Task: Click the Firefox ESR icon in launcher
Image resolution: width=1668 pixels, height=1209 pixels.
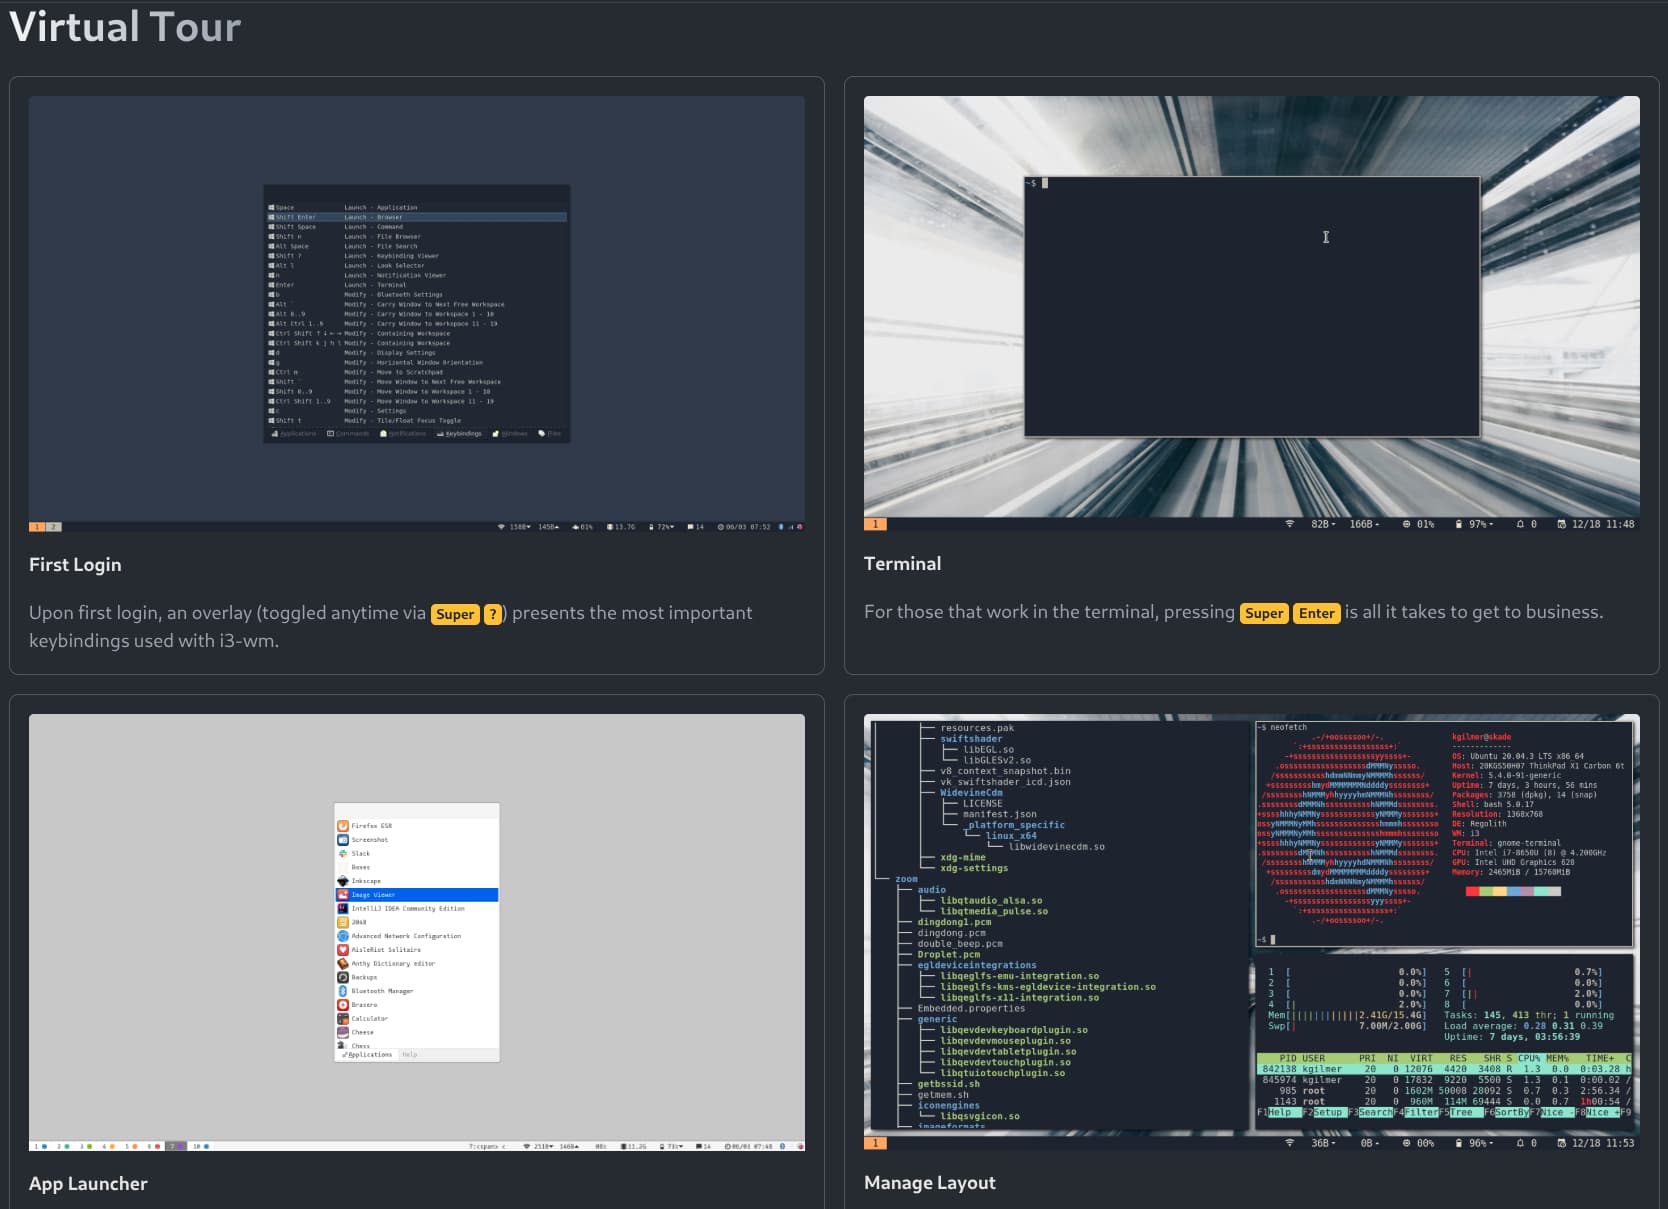Action: coord(343,826)
